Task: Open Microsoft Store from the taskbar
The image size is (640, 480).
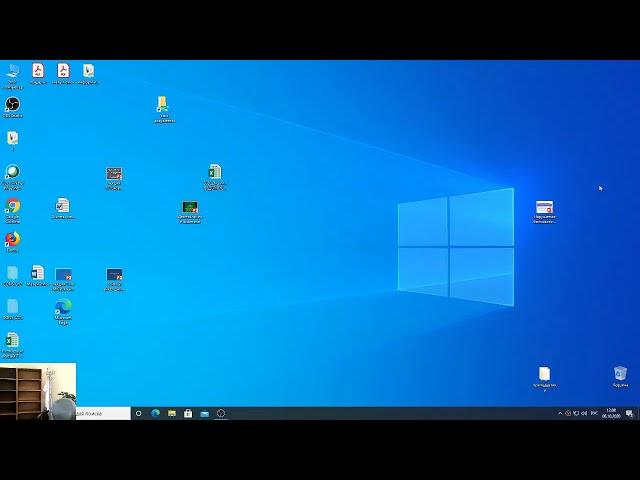Action: tap(188, 413)
